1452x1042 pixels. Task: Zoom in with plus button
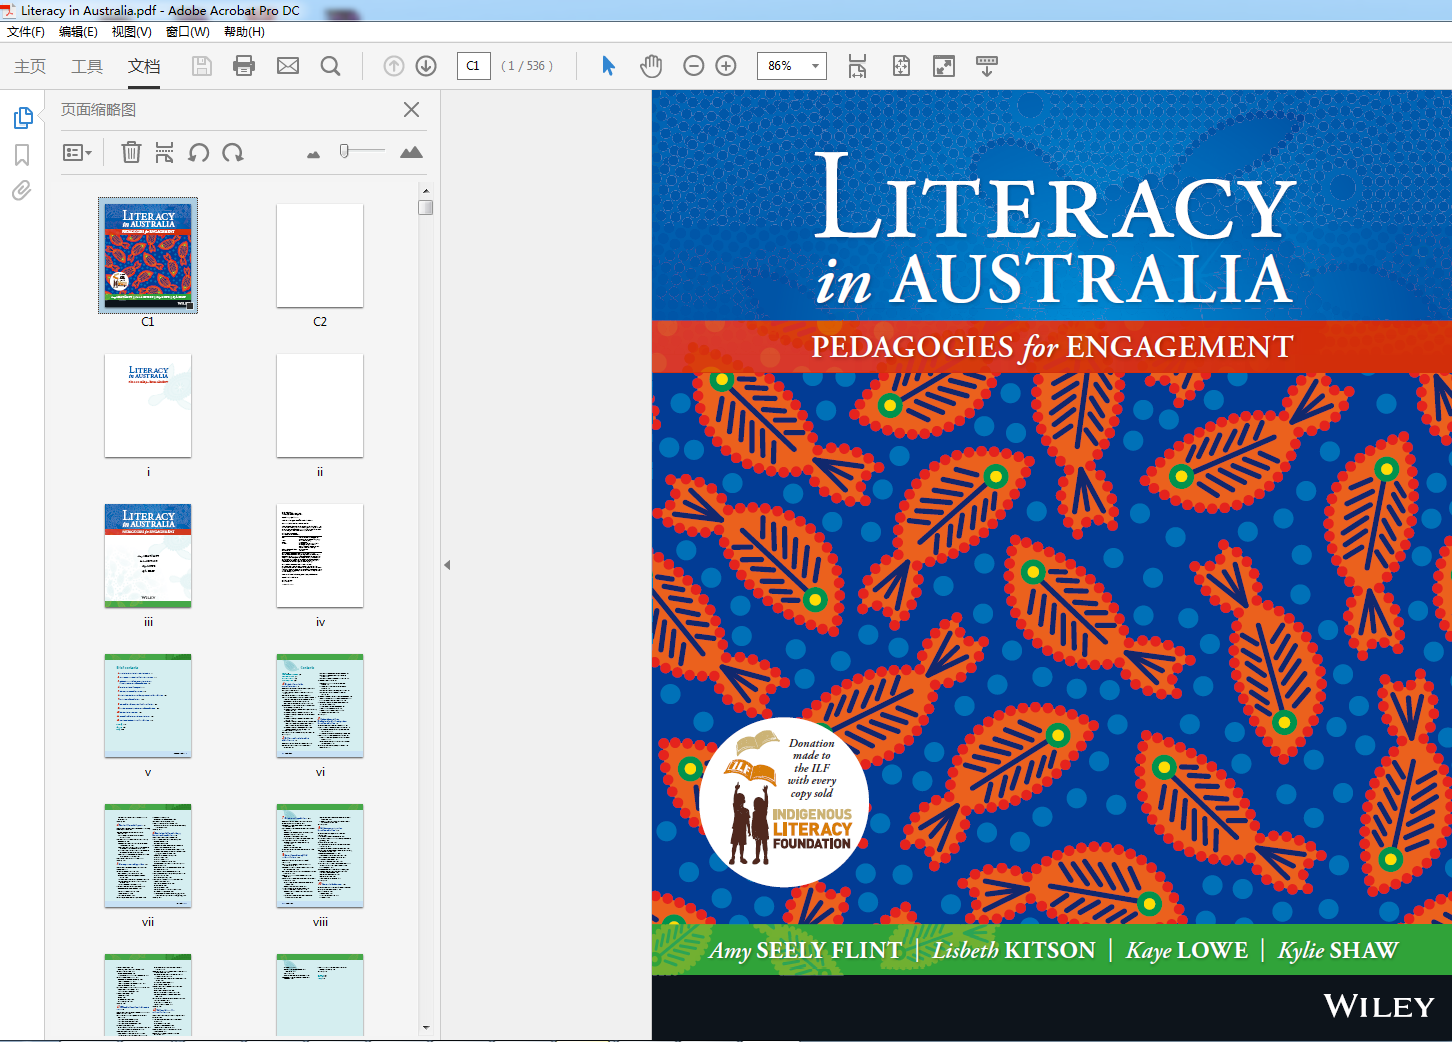click(x=726, y=66)
